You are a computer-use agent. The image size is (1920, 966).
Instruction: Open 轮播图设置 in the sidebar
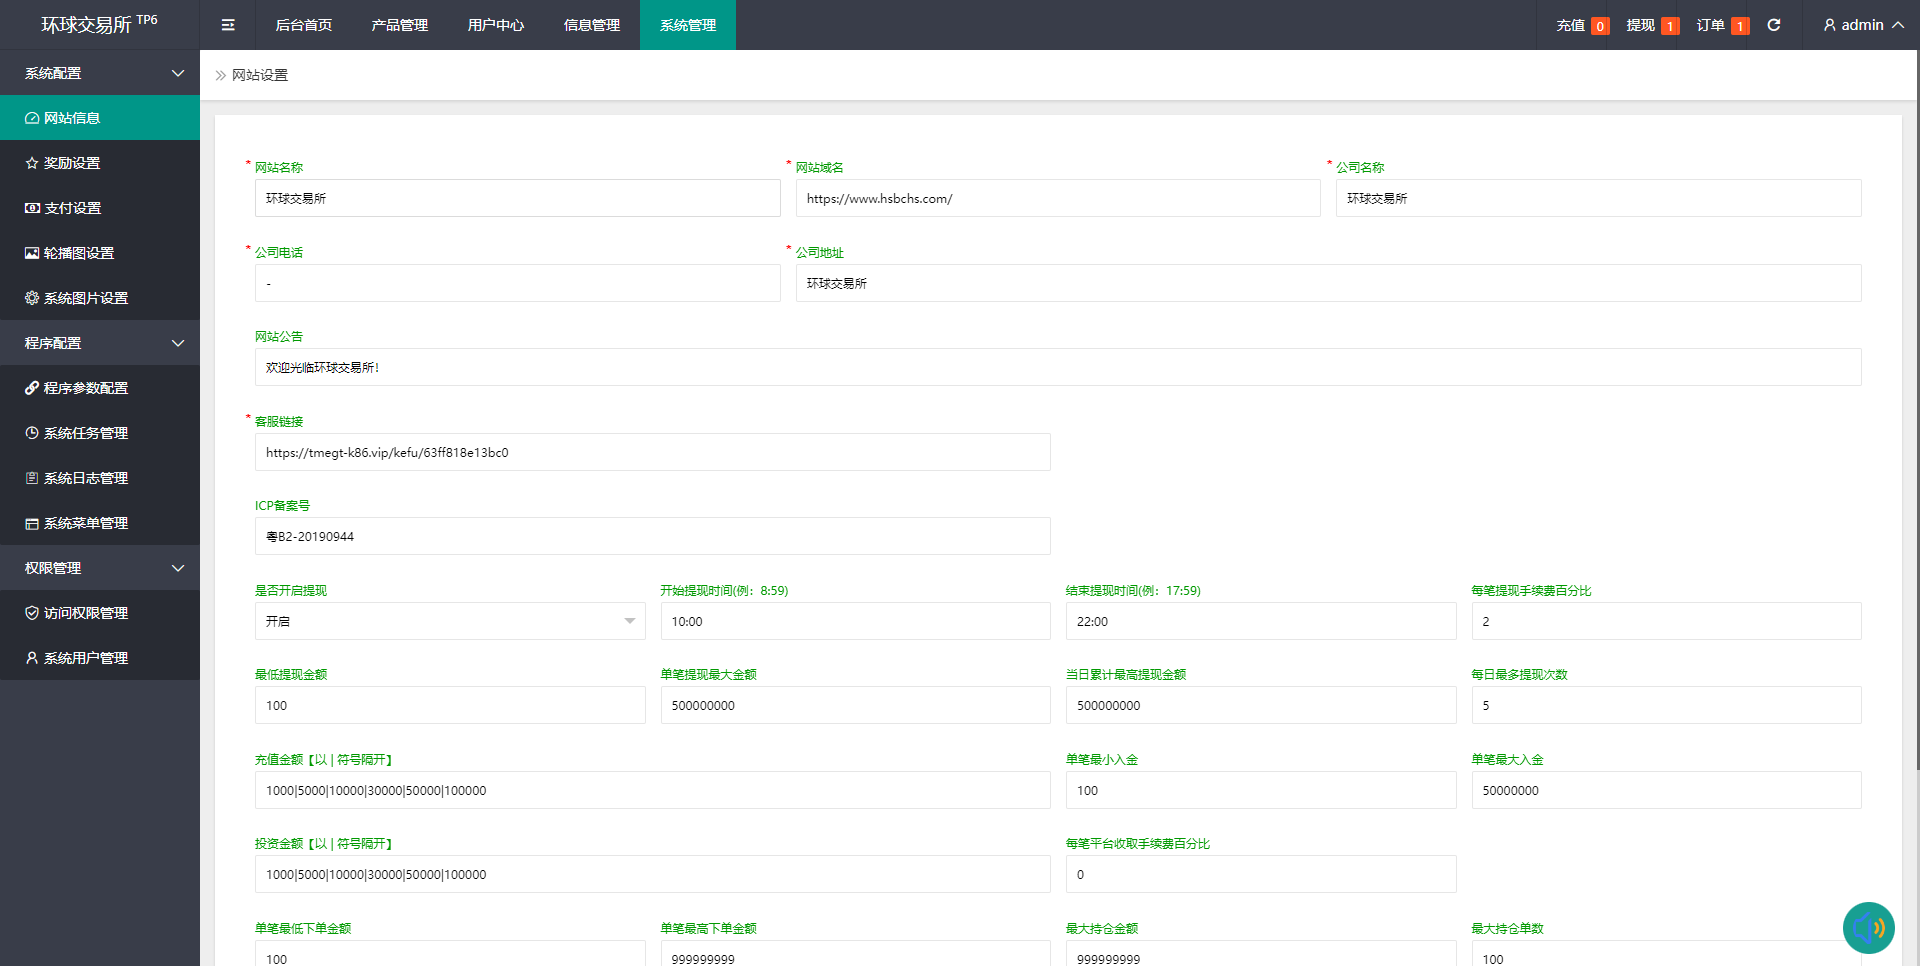[x=78, y=253]
